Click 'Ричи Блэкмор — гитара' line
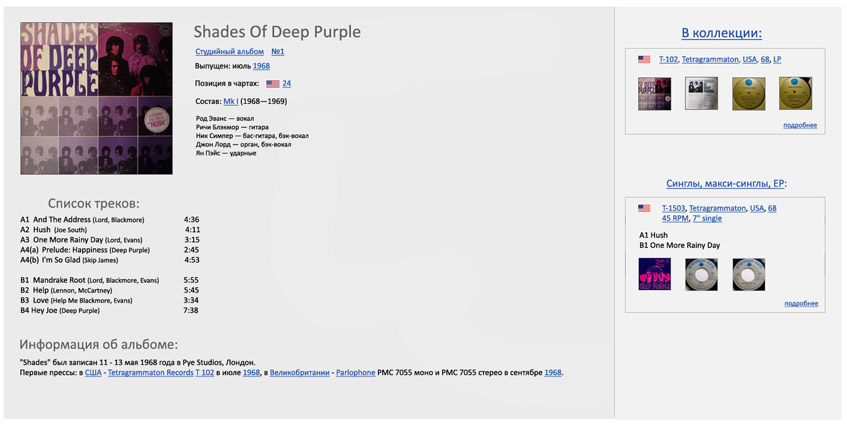This screenshot has width=847, height=425. 232,127
